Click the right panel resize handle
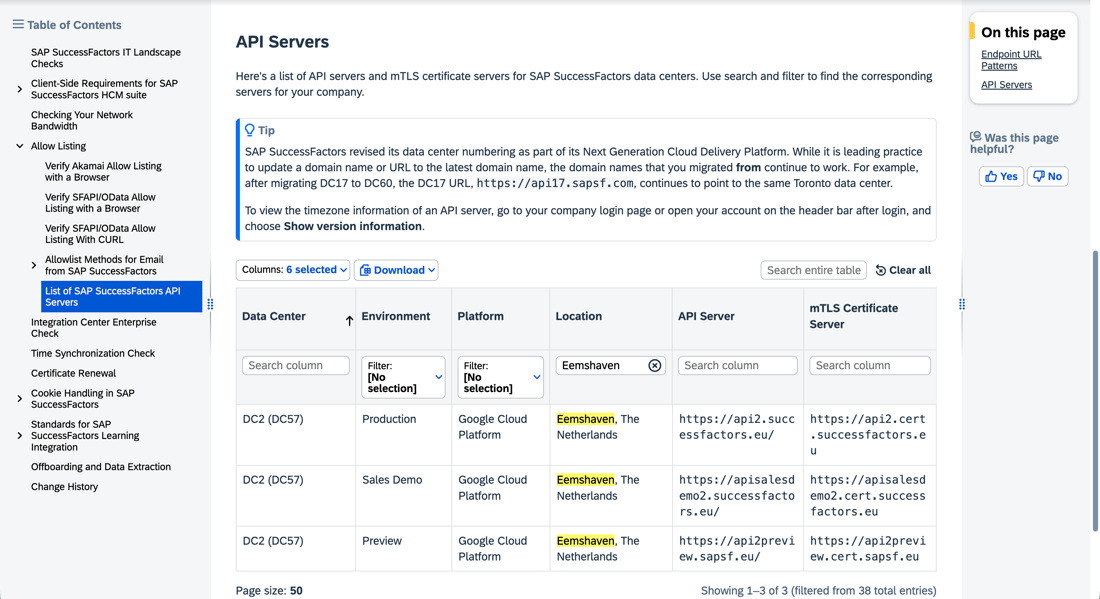 962,304
